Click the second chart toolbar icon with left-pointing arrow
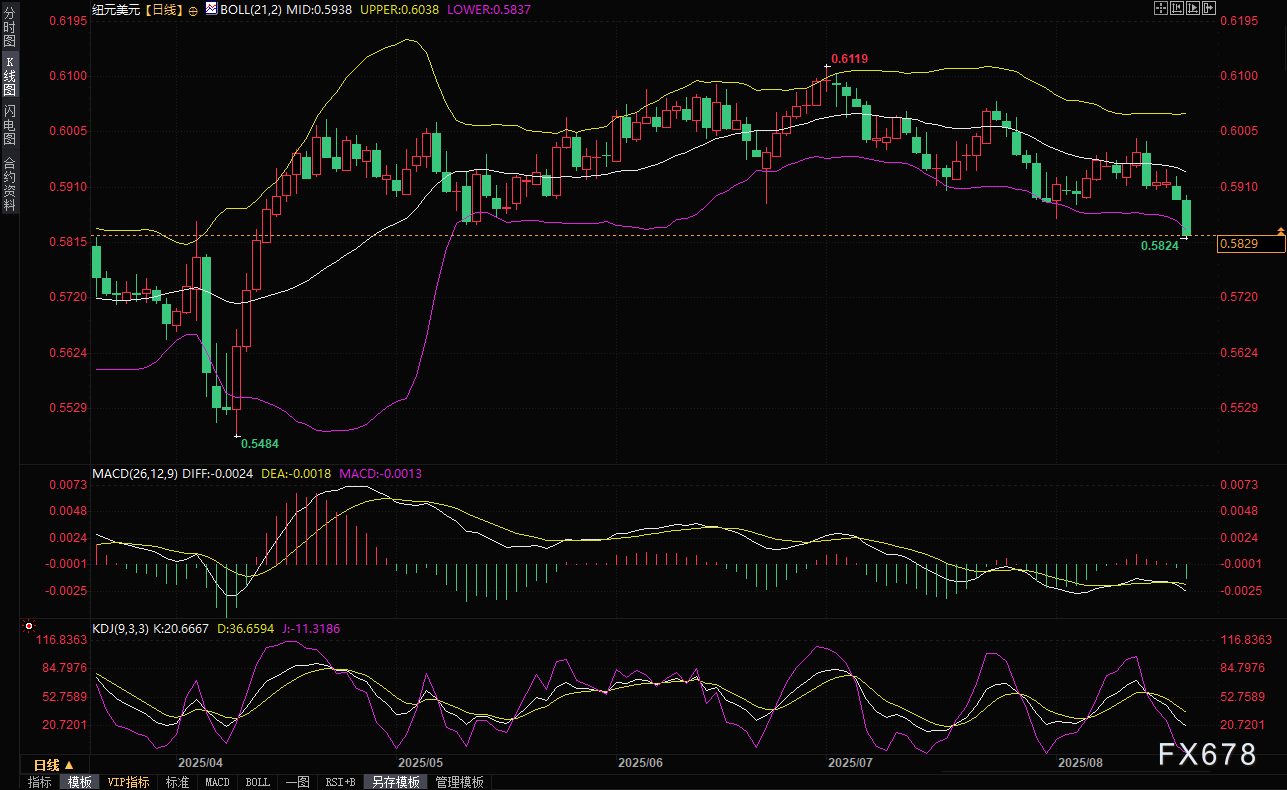This screenshot has height=790, width=1287. point(1177,8)
